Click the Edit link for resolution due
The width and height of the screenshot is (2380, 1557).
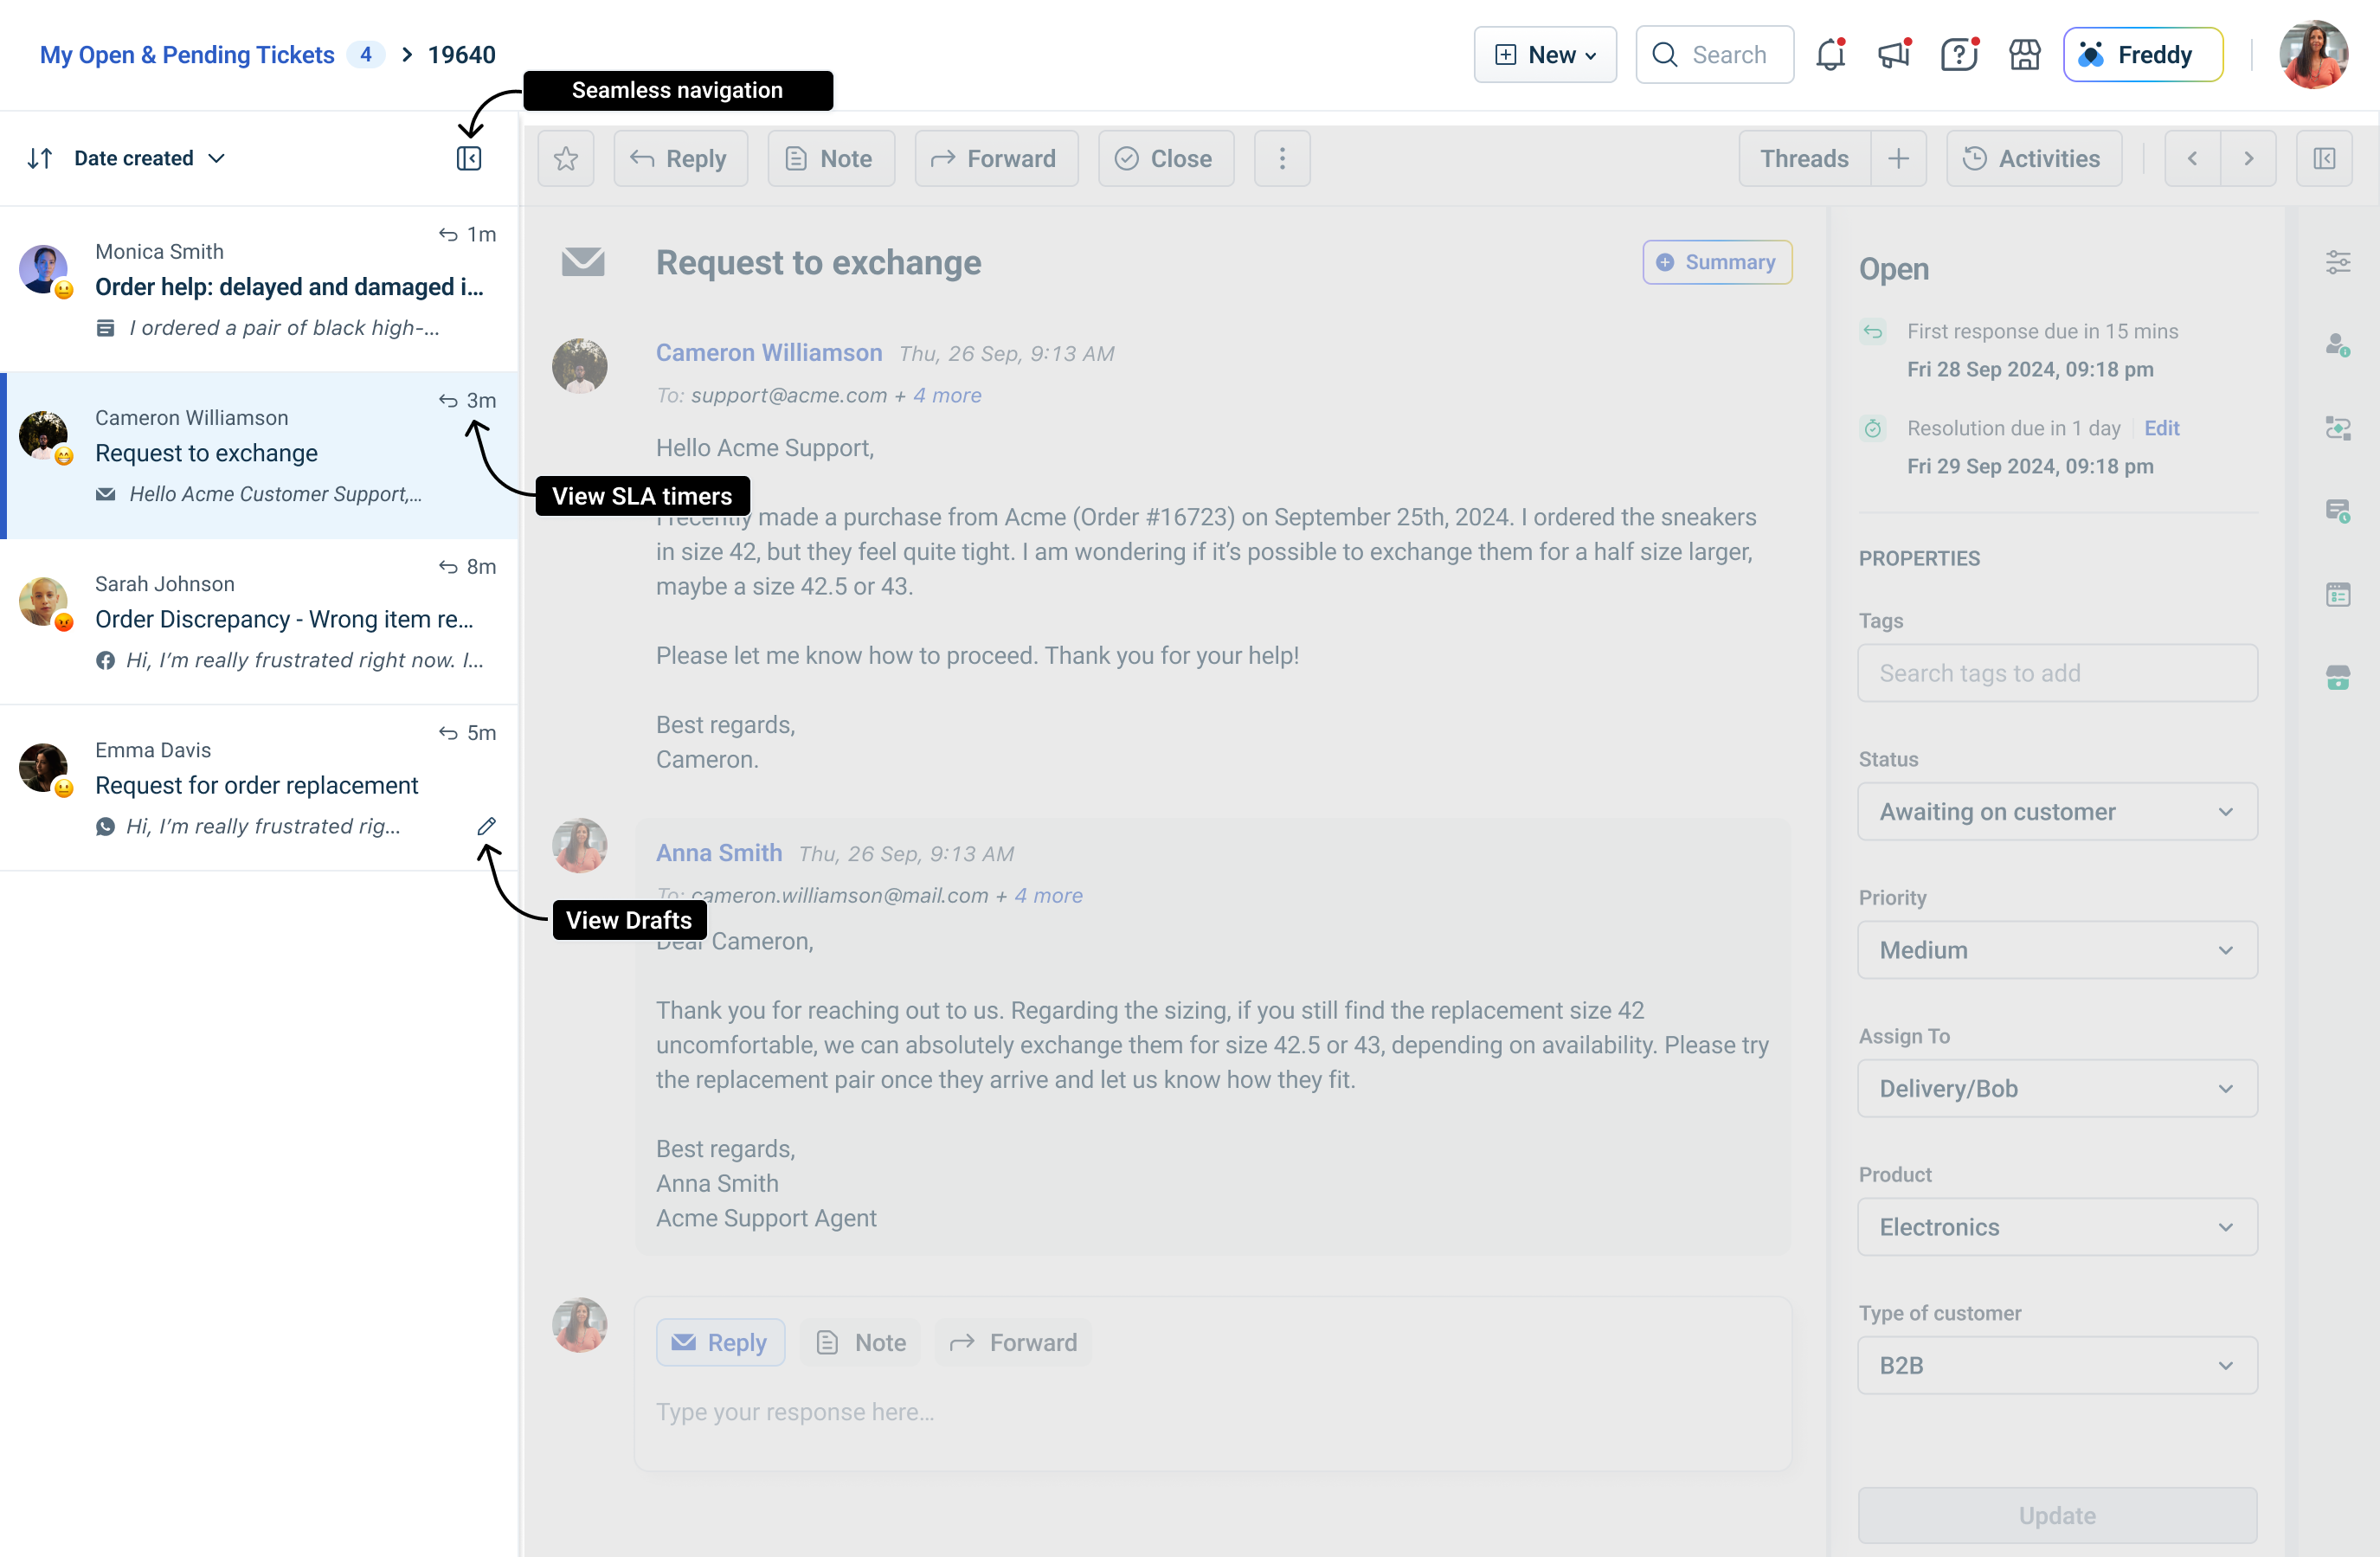[2161, 428]
